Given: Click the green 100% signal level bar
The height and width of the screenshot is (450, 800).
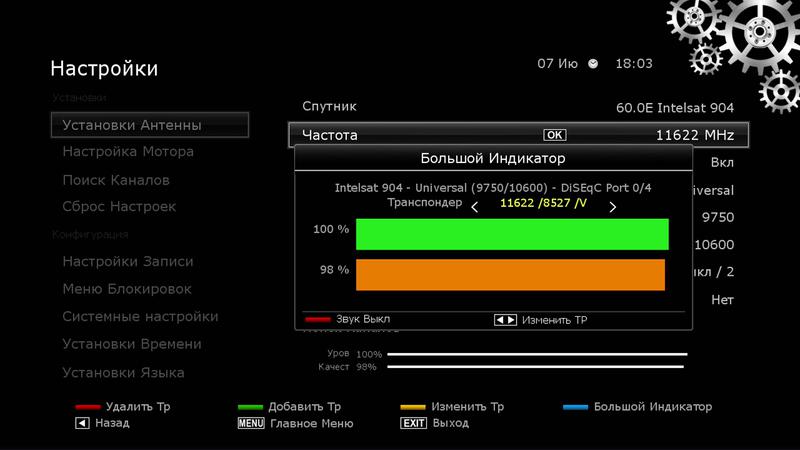Looking at the screenshot, I should coord(512,233).
